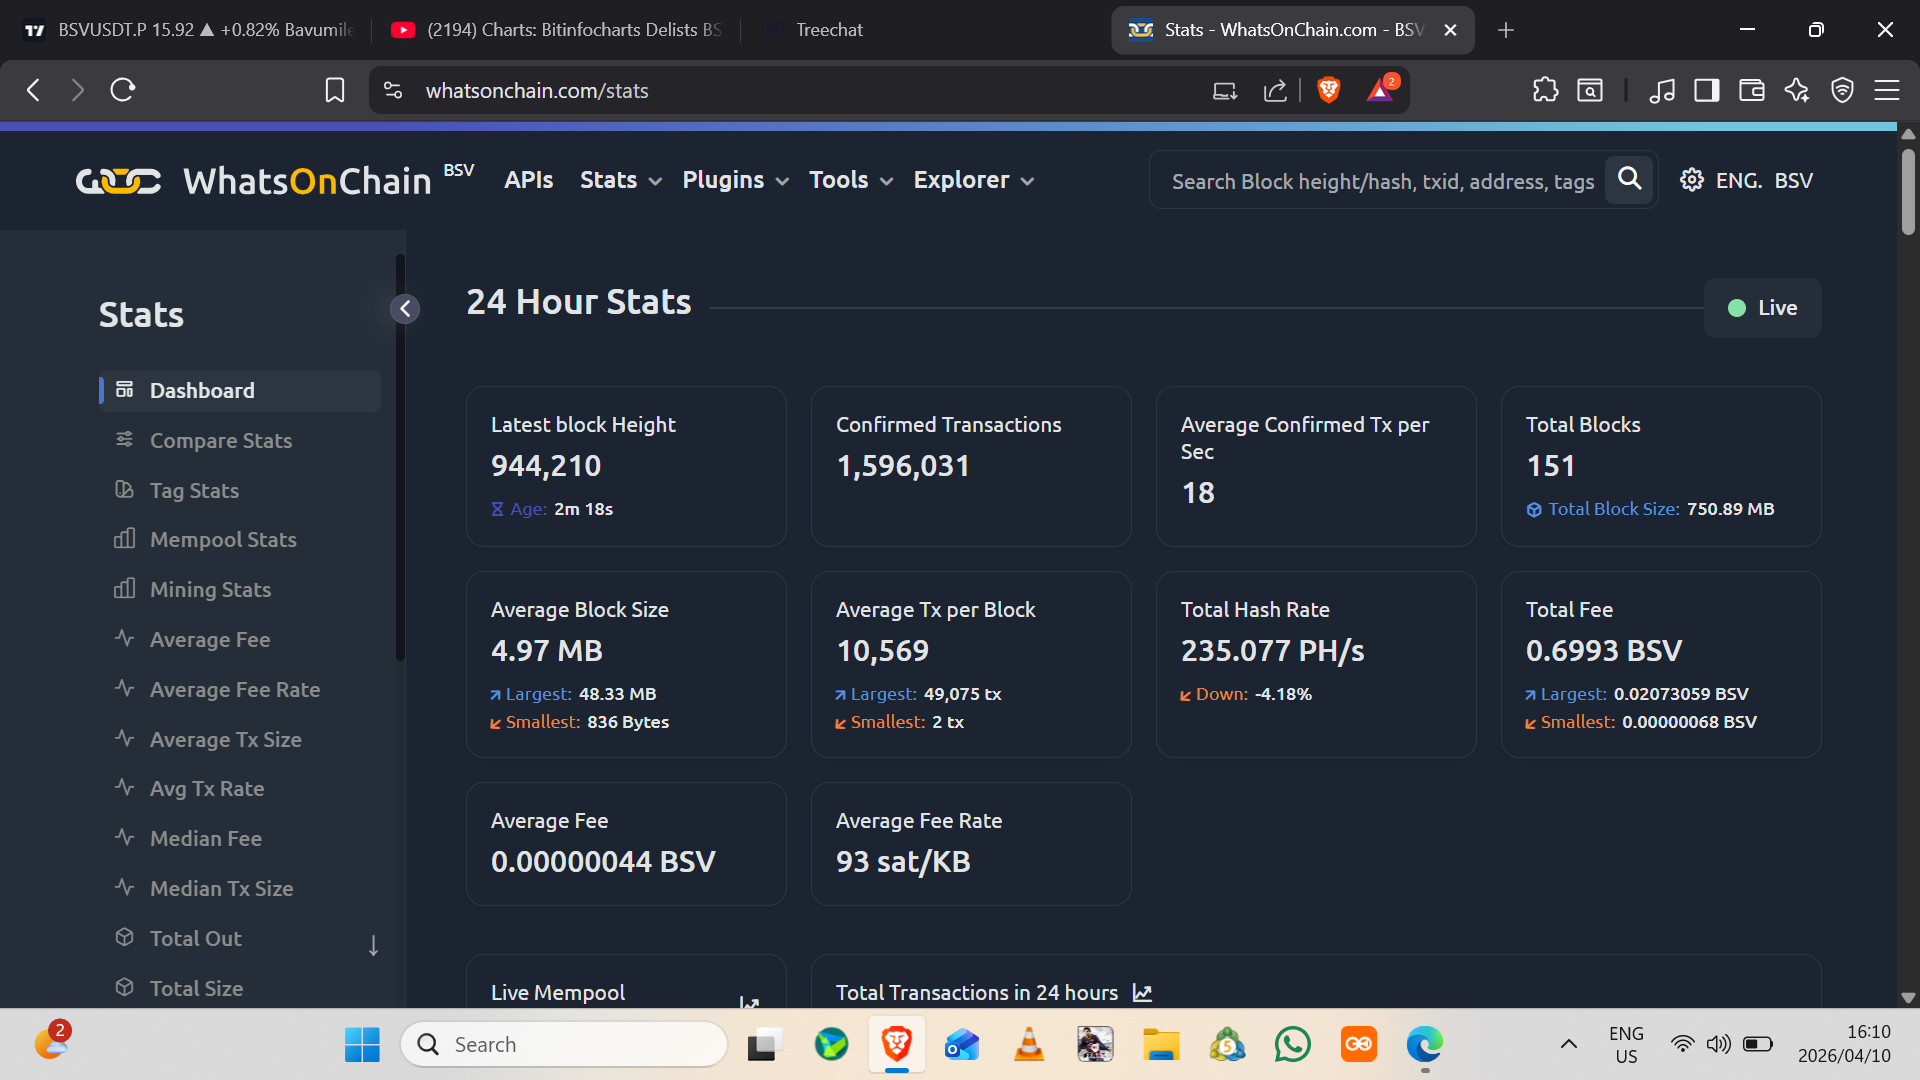The image size is (1920, 1080).
Task: Bookmark this page
Action: click(x=335, y=91)
